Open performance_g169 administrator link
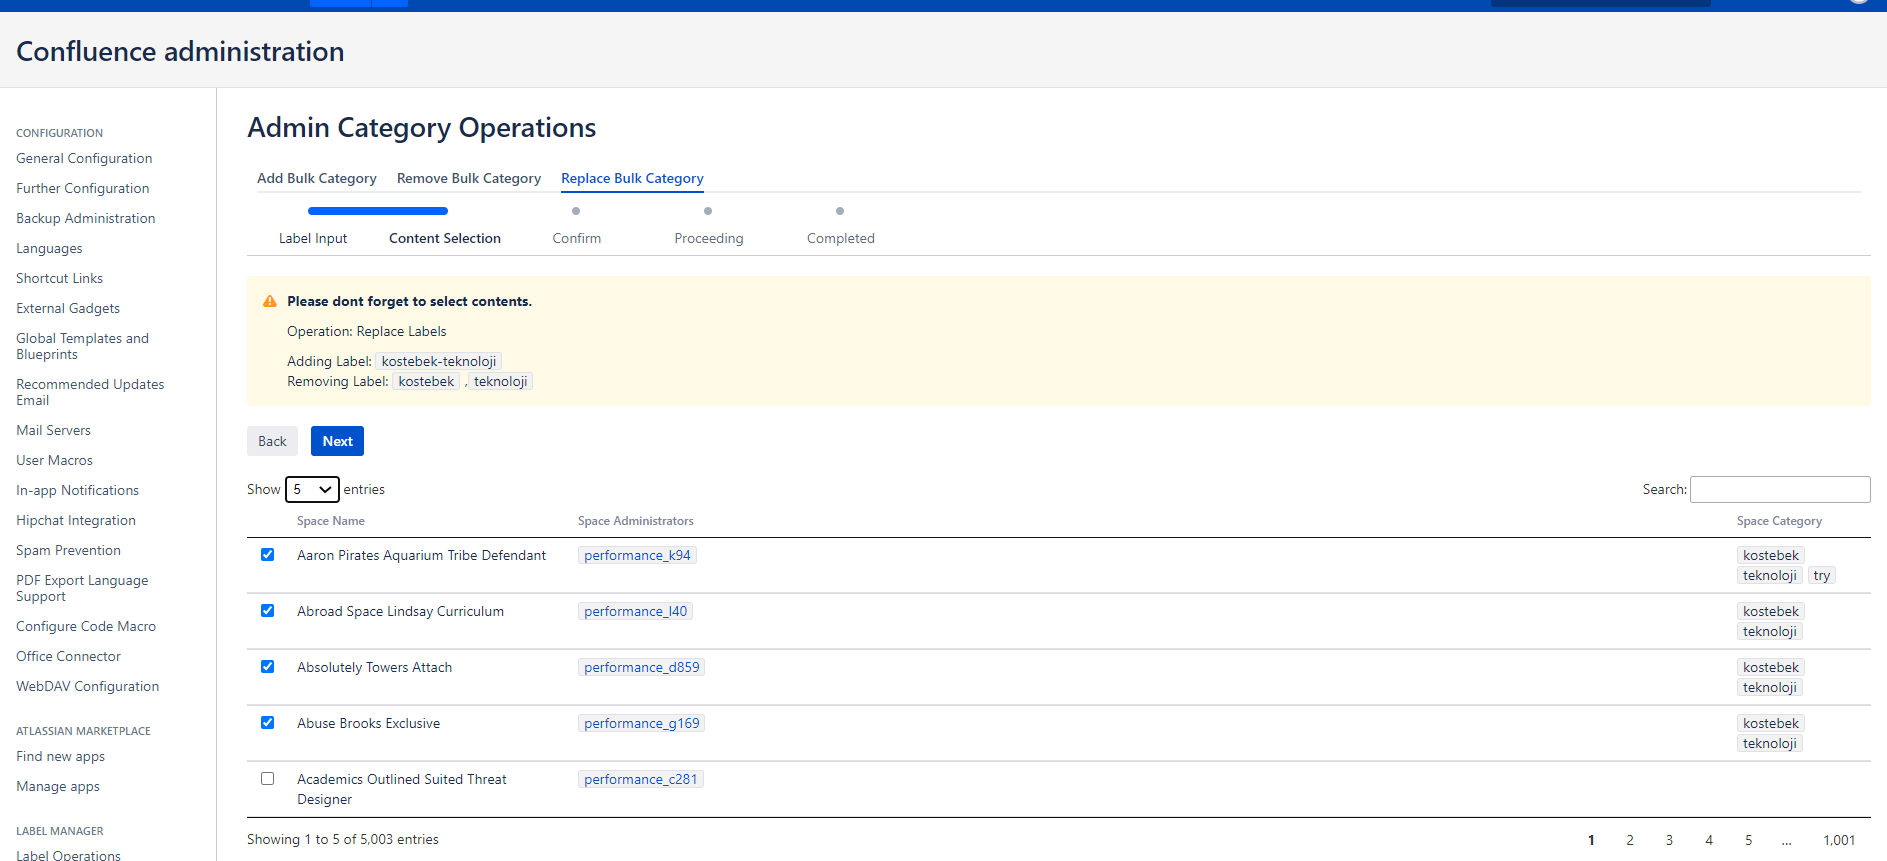This screenshot has height=861, width=1887. coord(641,723)
